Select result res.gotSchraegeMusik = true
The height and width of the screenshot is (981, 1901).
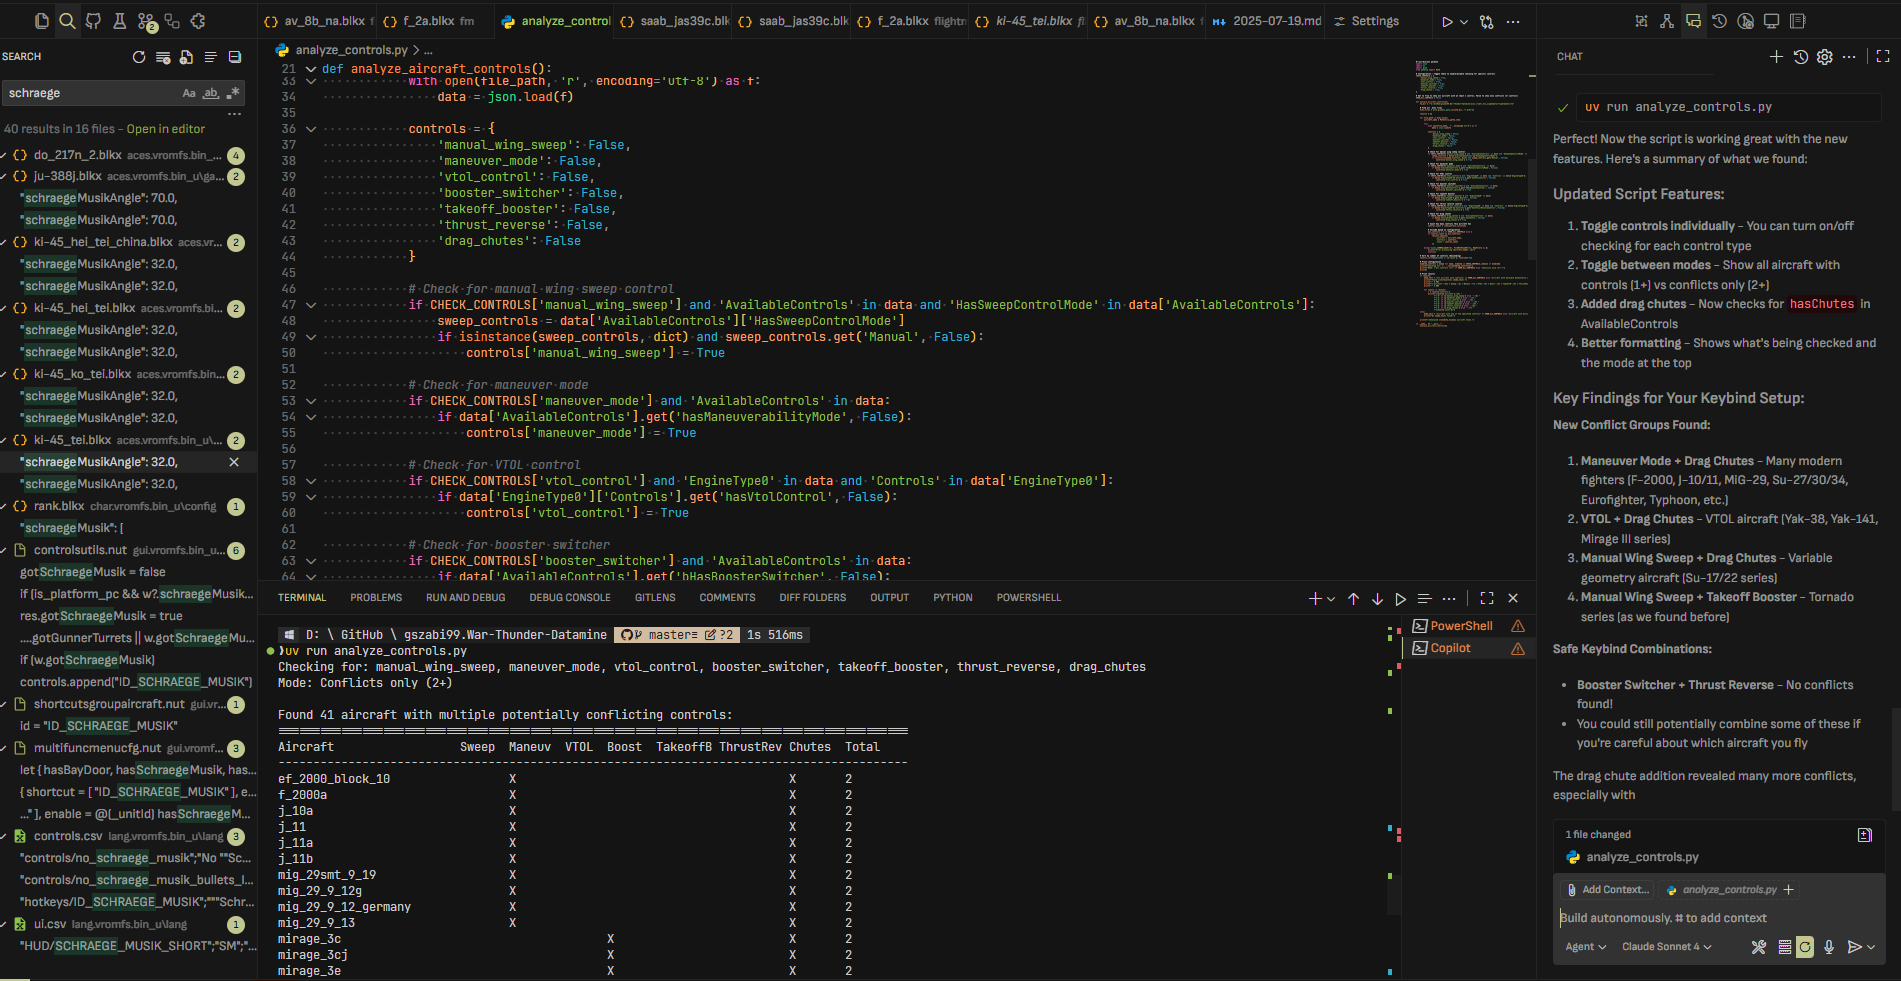tap(101, 616)
